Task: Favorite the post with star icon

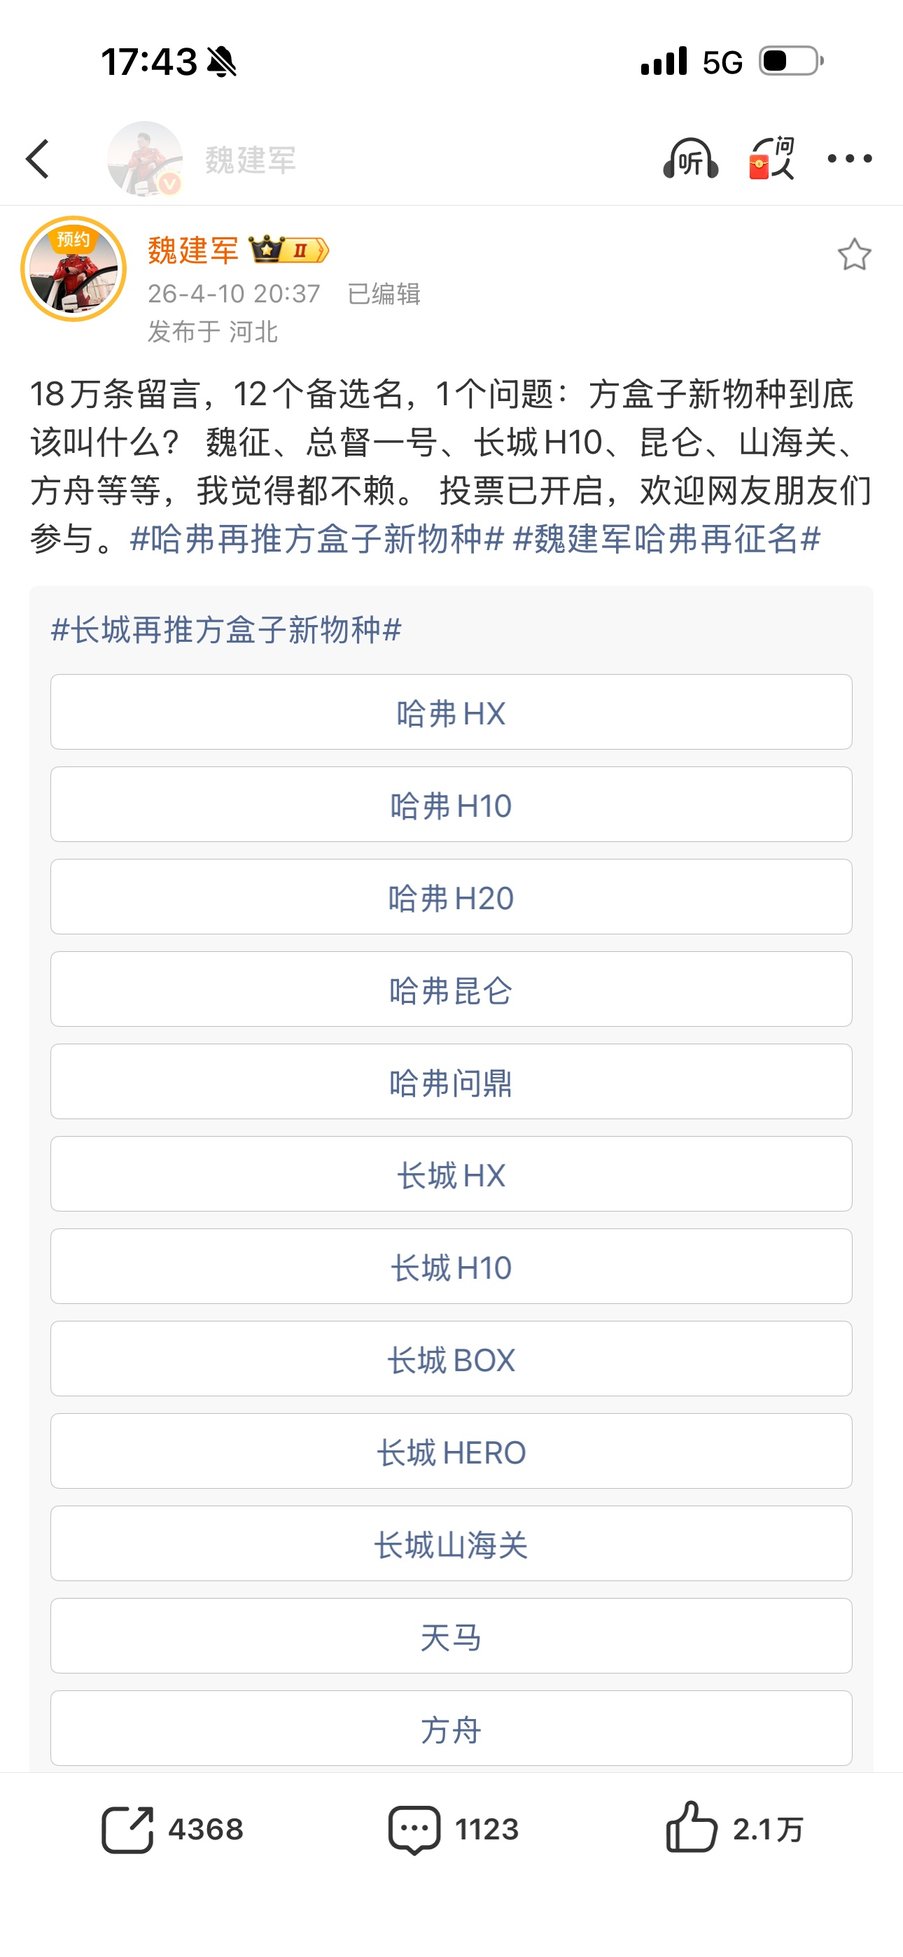Action: [854, 255]
